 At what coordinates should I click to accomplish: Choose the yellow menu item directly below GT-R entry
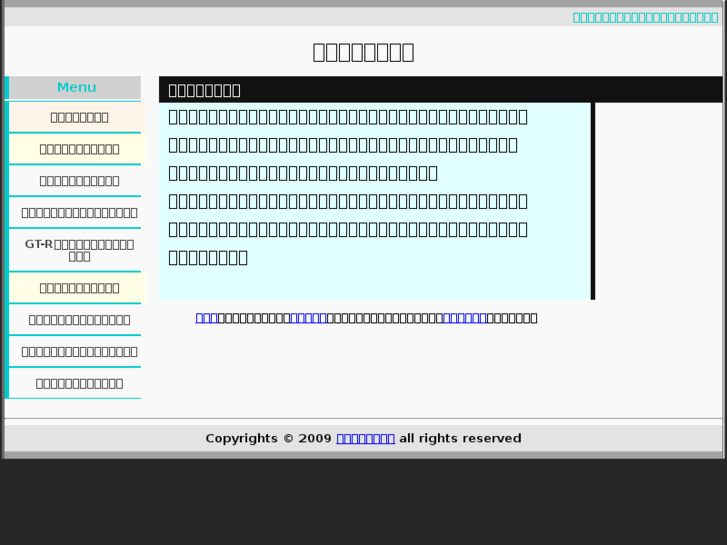pyautogui.click(x=79, y=288)
